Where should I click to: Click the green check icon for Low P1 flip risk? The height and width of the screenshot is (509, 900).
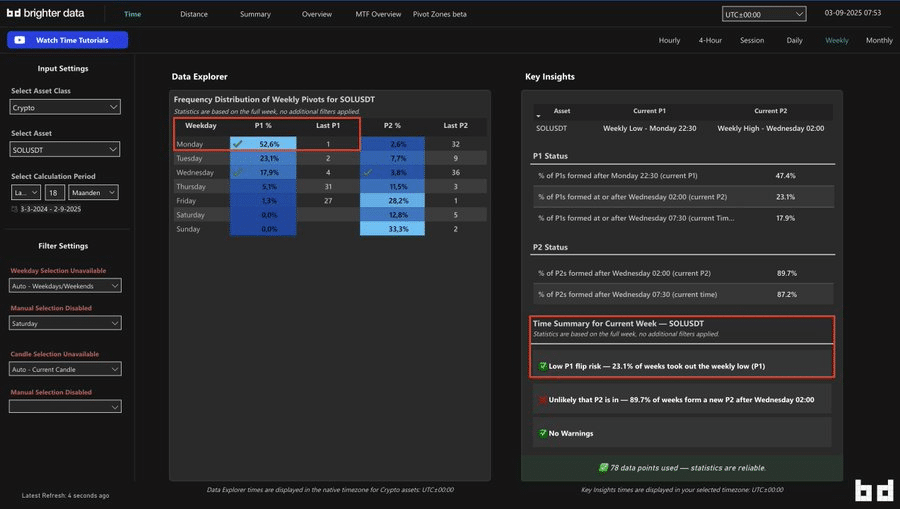tap(543, 366)
